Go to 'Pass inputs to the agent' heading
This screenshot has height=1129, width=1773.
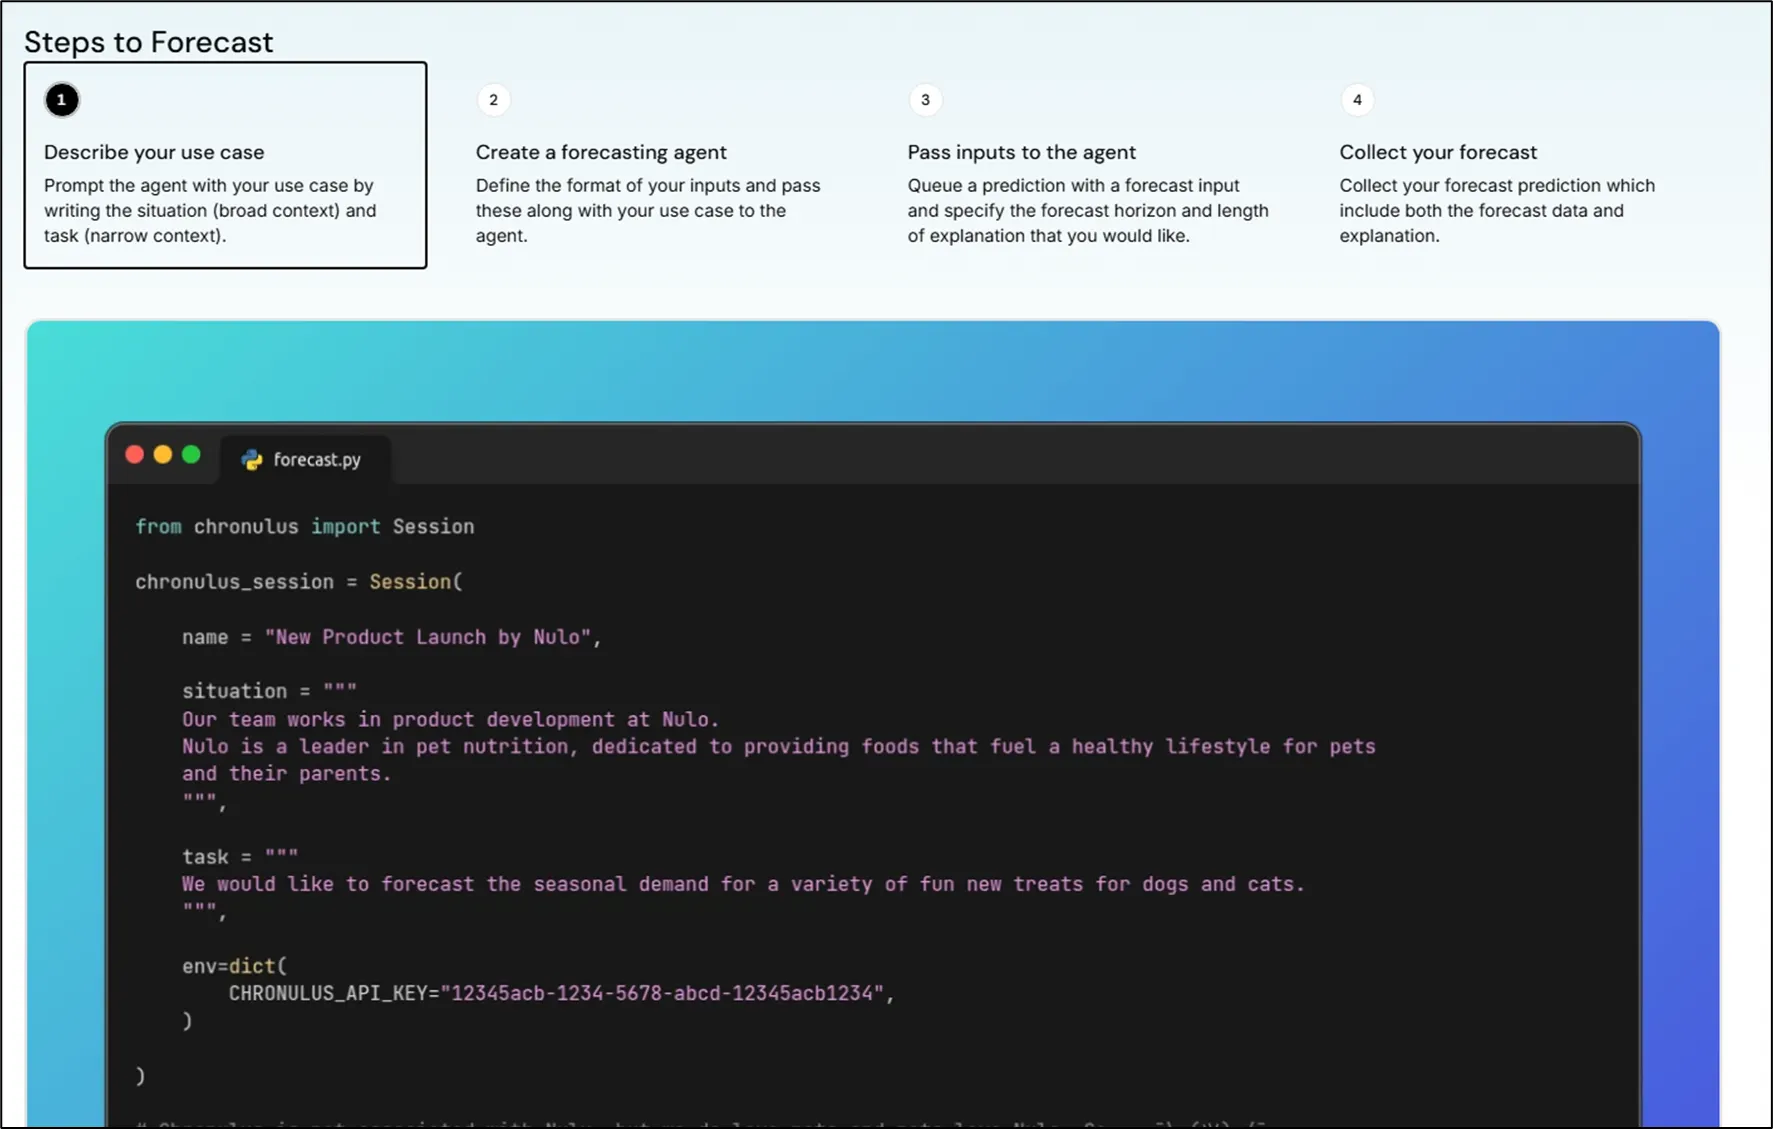1021,152
